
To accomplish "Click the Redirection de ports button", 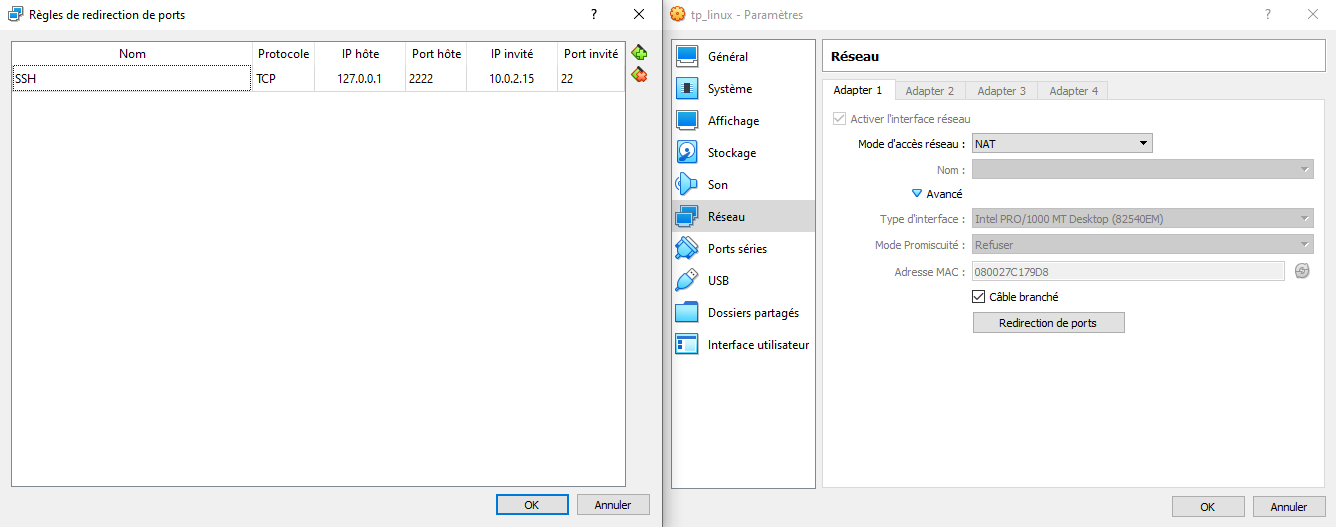I will 1048,323.
